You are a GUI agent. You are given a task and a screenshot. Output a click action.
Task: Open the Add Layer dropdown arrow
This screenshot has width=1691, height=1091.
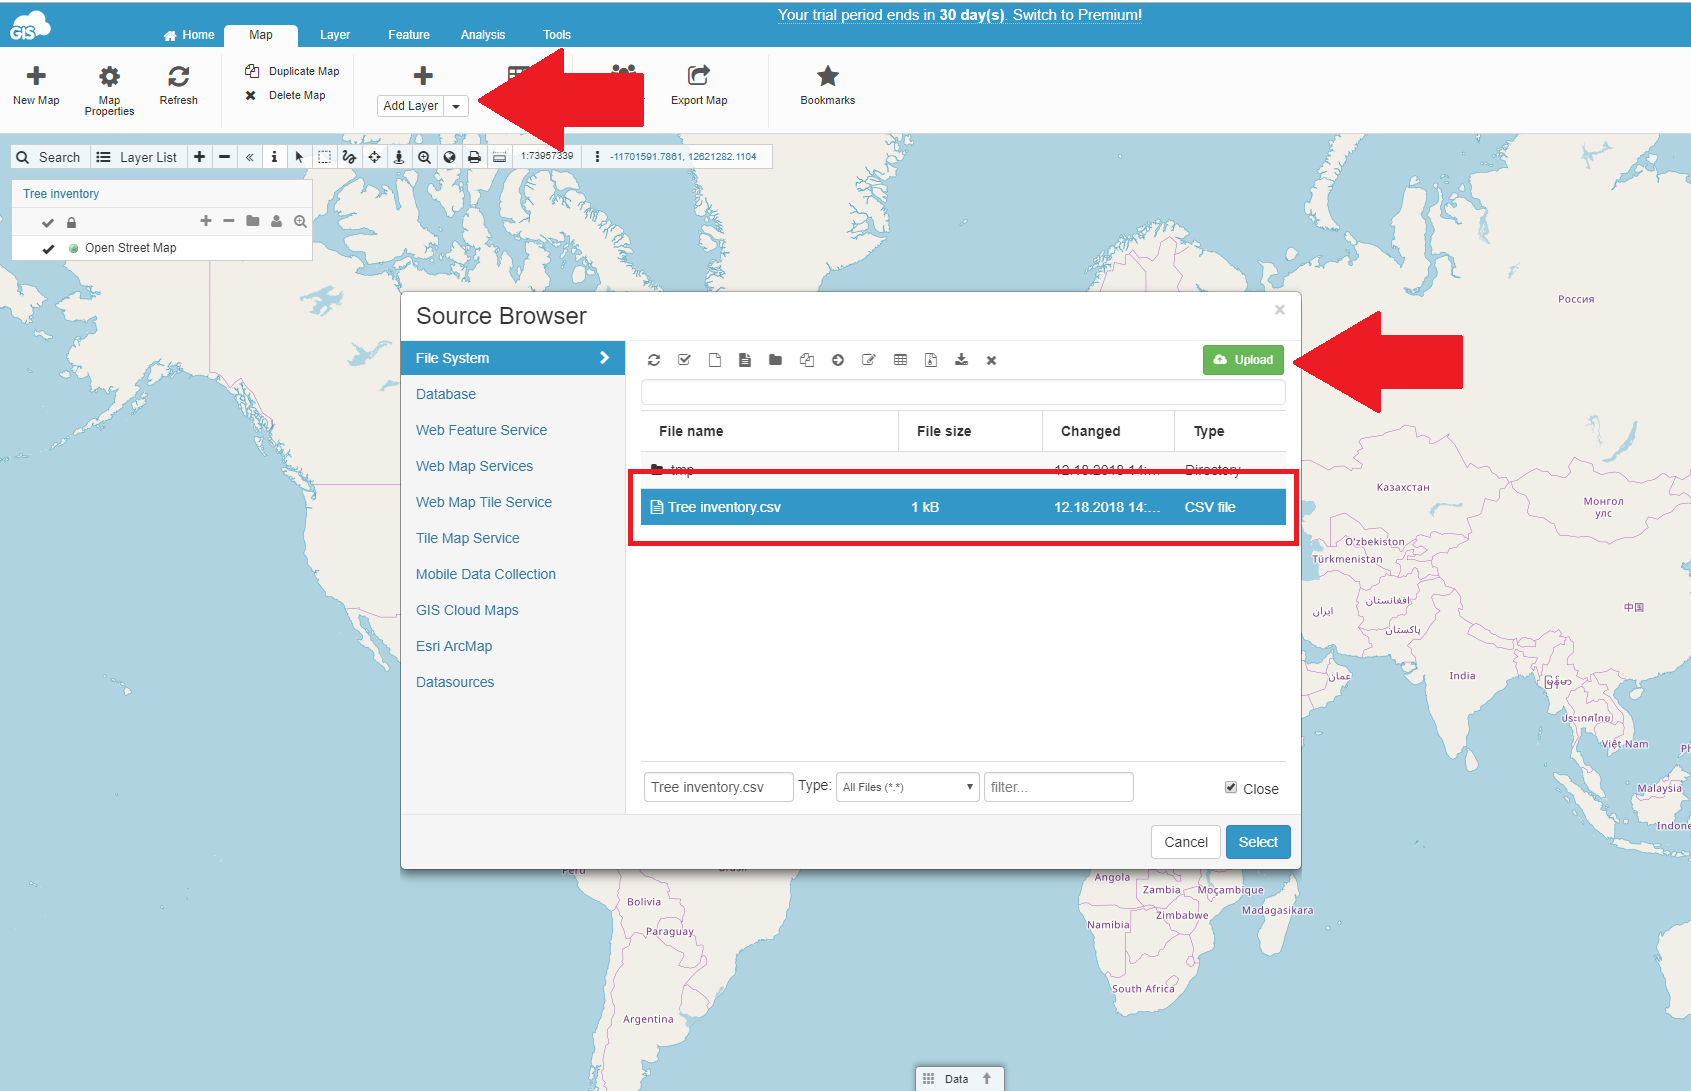pyautogui.click(x=456, y=106)
